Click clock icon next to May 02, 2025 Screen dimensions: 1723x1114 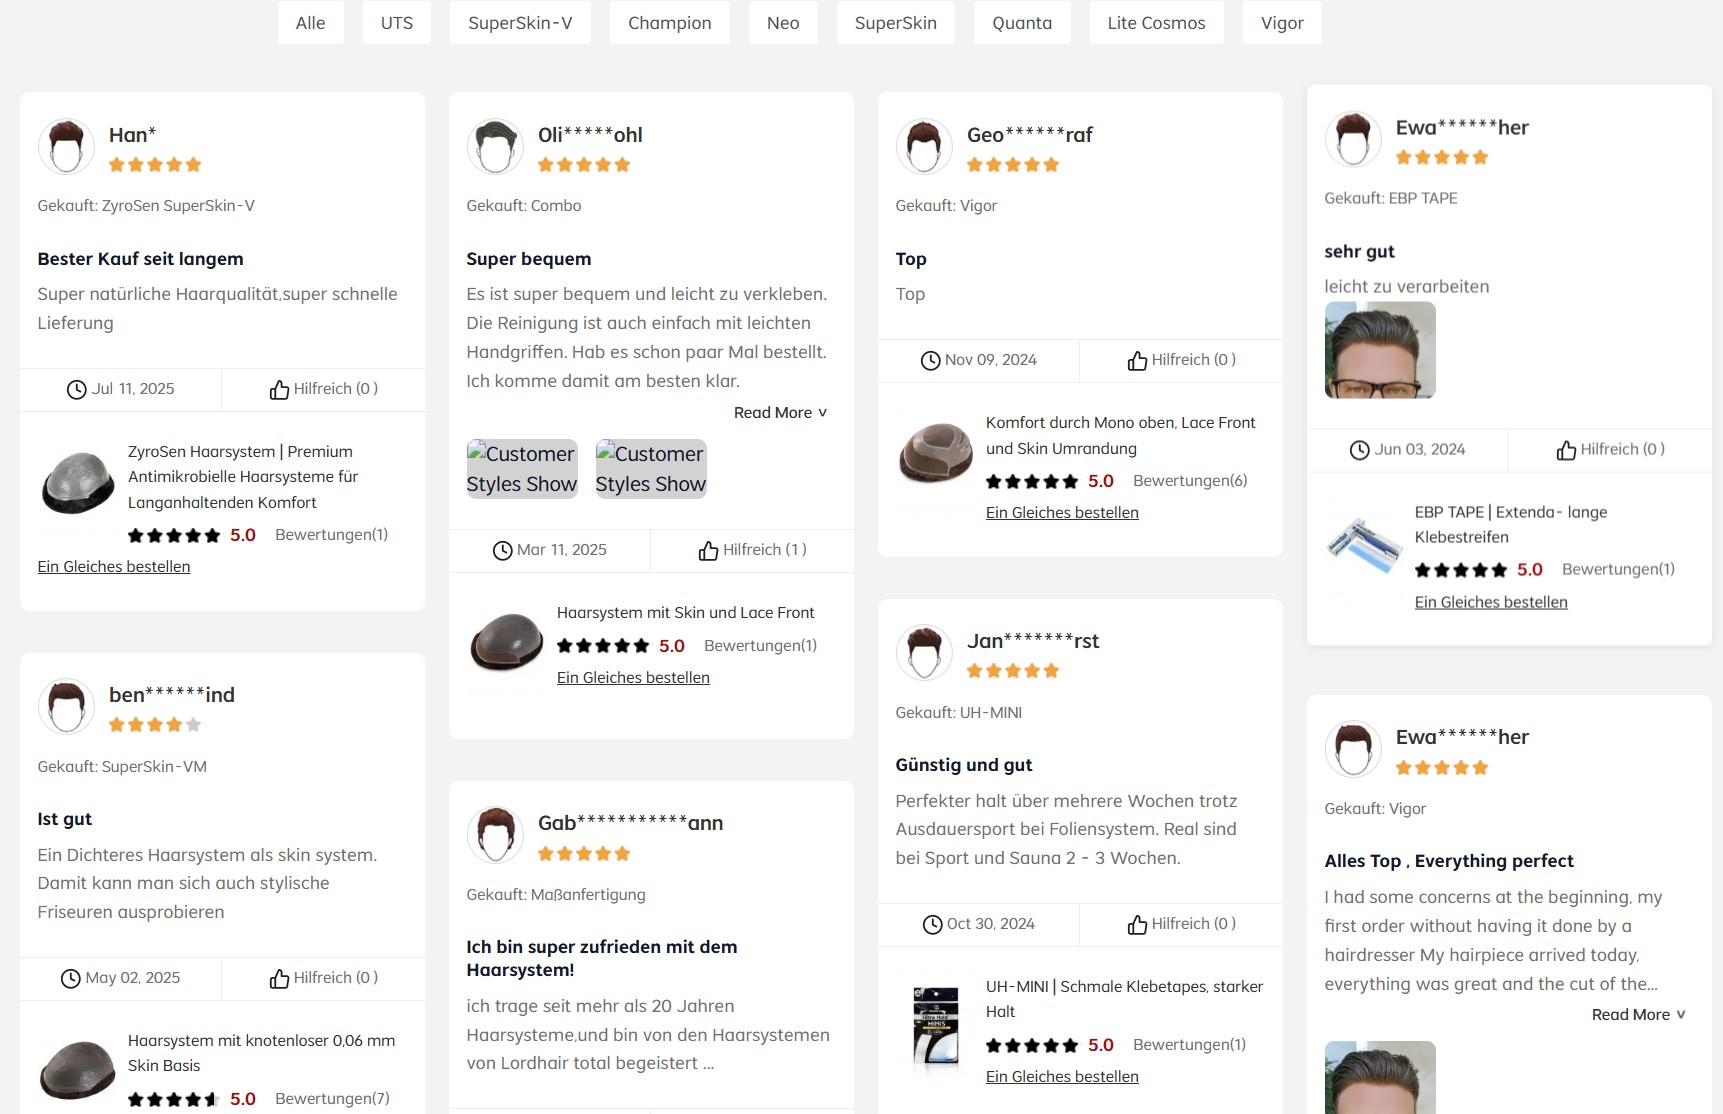pos(70,979)
